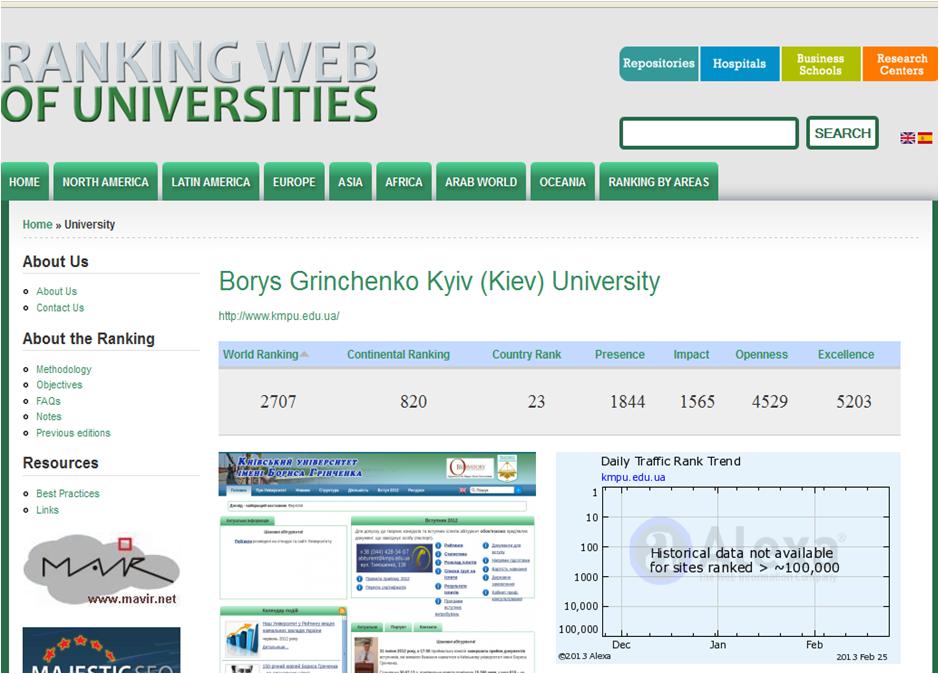Screen dimensions: 939x674
Task: Select North America in navigation bar
Action: pyautogui.click(x=105, y=182)
